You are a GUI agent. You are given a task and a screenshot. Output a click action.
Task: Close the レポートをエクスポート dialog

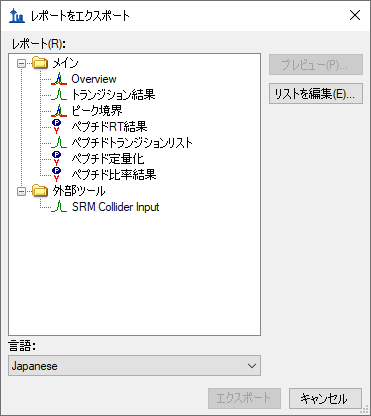pyautogui.click(x=355, y=15)
